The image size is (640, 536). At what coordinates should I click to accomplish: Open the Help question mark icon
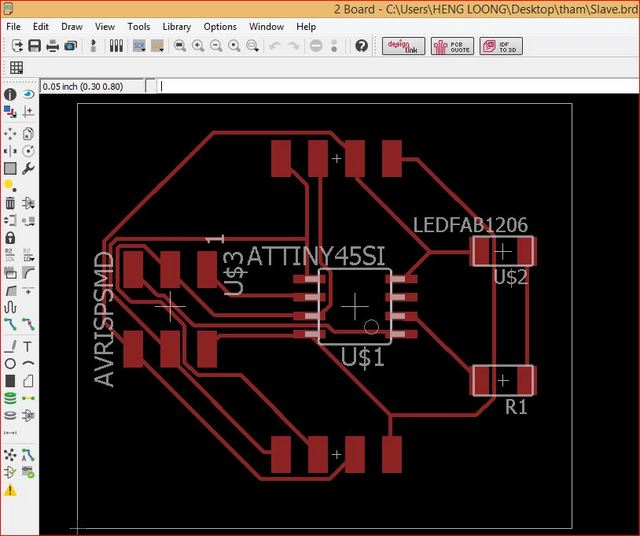[362, 46]
